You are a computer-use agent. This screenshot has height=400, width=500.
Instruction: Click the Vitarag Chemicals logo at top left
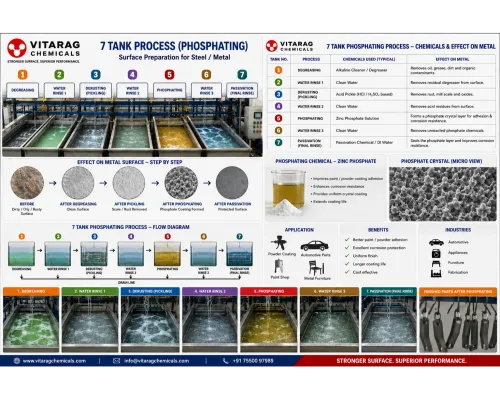pyautogui.click(x=44, y=50)
